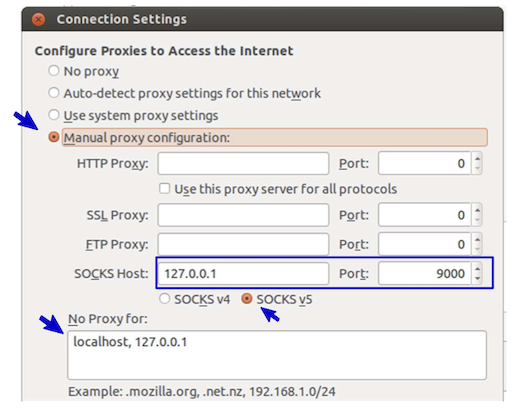Select SOCKS v4 option
Image resolution: width=525 pixels, height=413 pixels.
click(164, 298)
